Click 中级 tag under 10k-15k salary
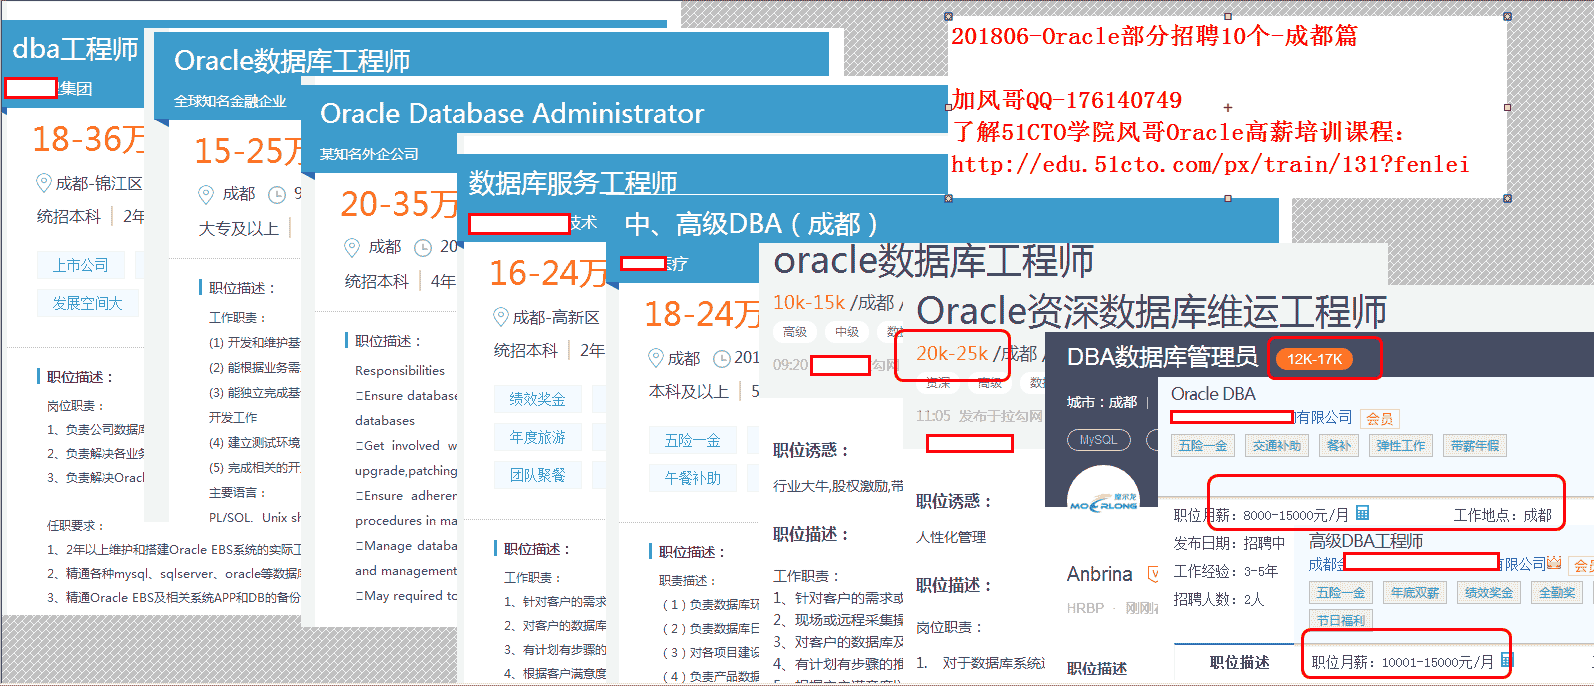Screen dimensions: 1594x686 tap(847, 332)
